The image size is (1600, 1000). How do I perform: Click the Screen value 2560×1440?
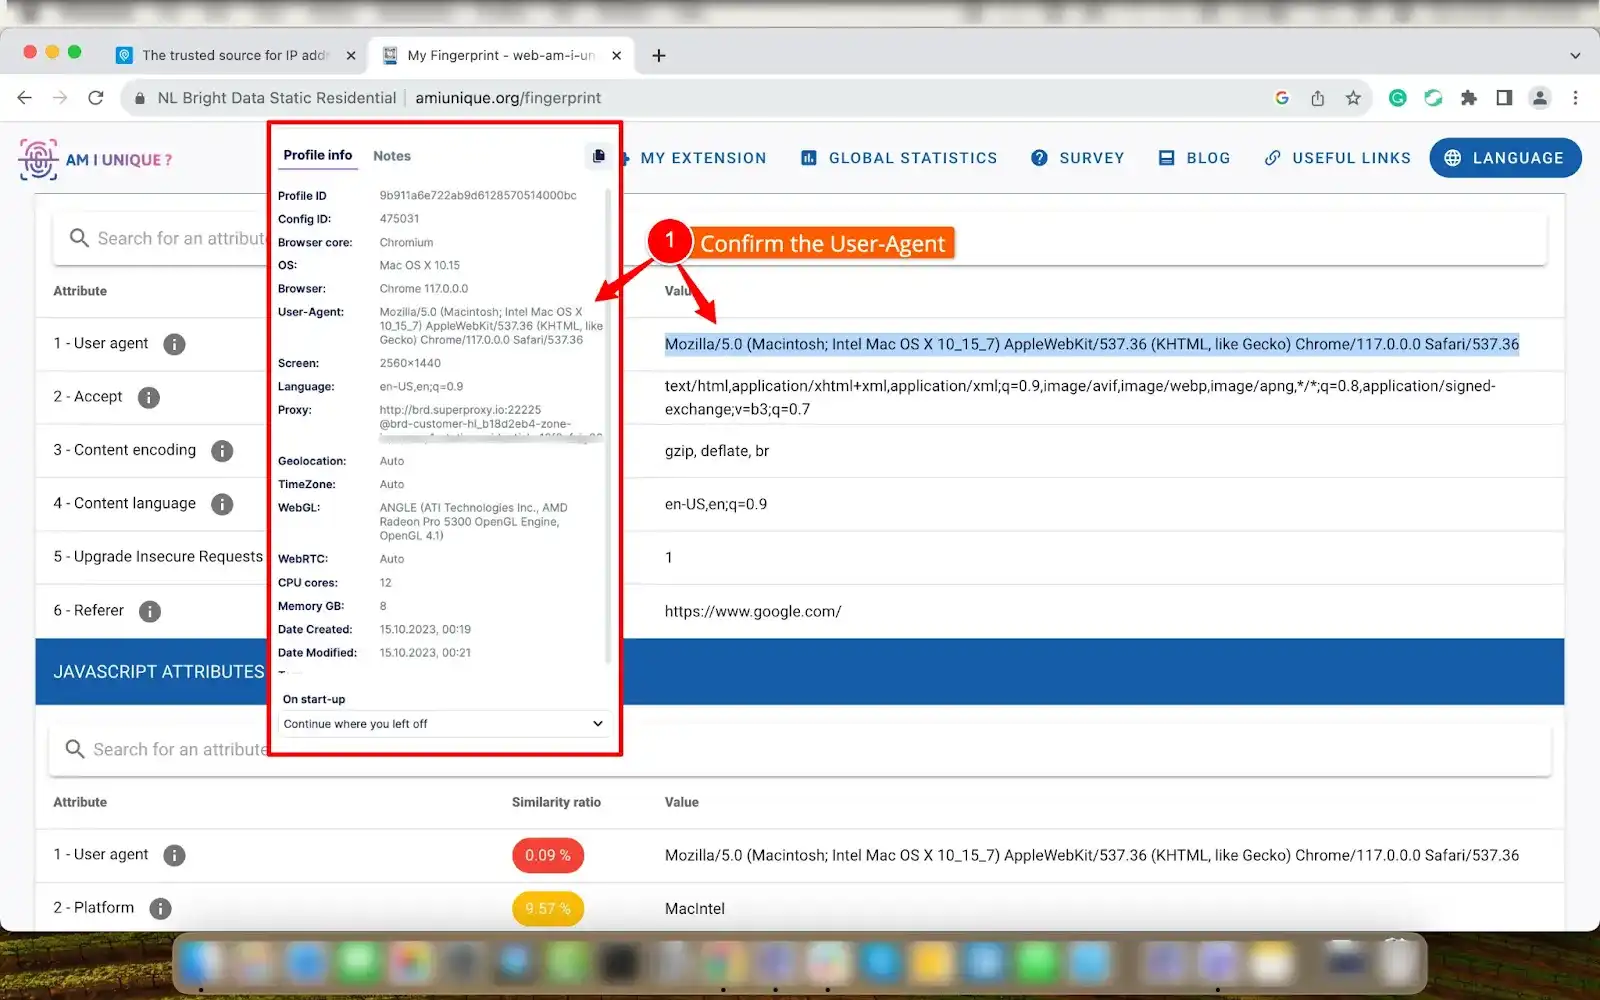pos(410,363)
